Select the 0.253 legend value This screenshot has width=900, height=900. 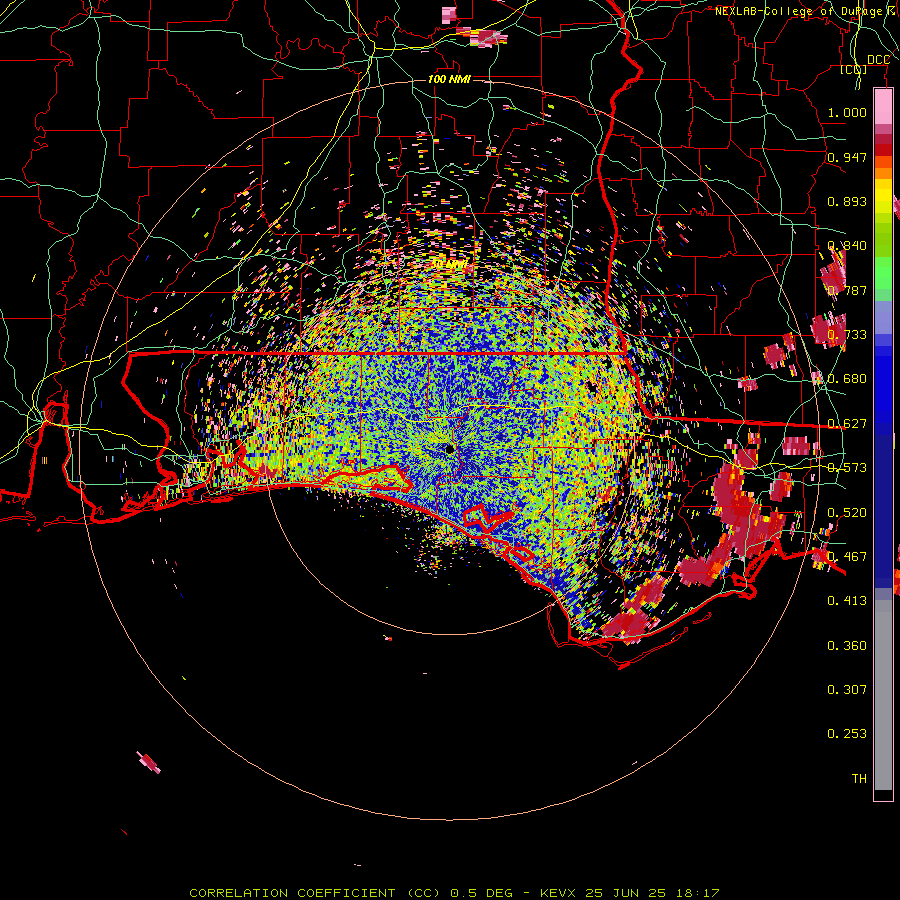coord(847,734)
